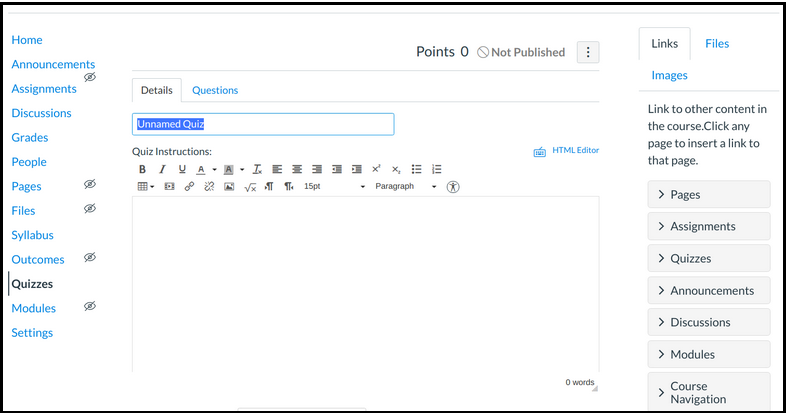Open the font size dropdown showing 15pt
This screenshot has width=787, height=413.
click(x=334, y=187)
